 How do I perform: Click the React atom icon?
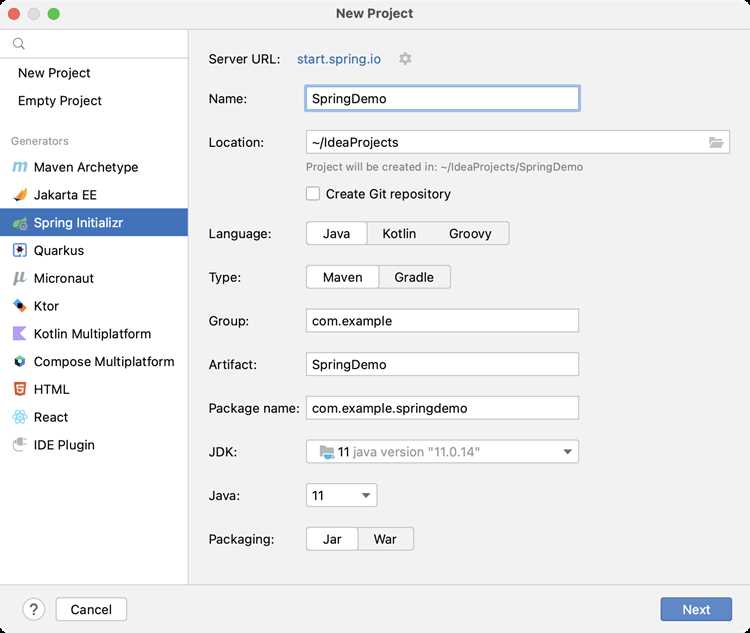pyautogui.click(x=20, y=417)
